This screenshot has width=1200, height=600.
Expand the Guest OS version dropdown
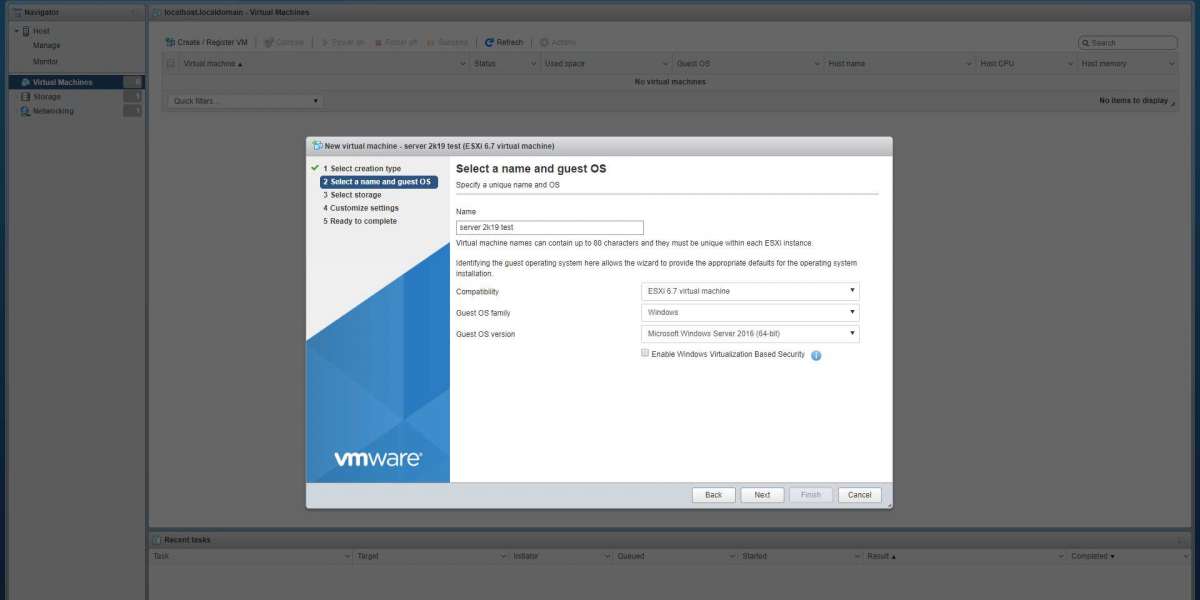[750, 333]
